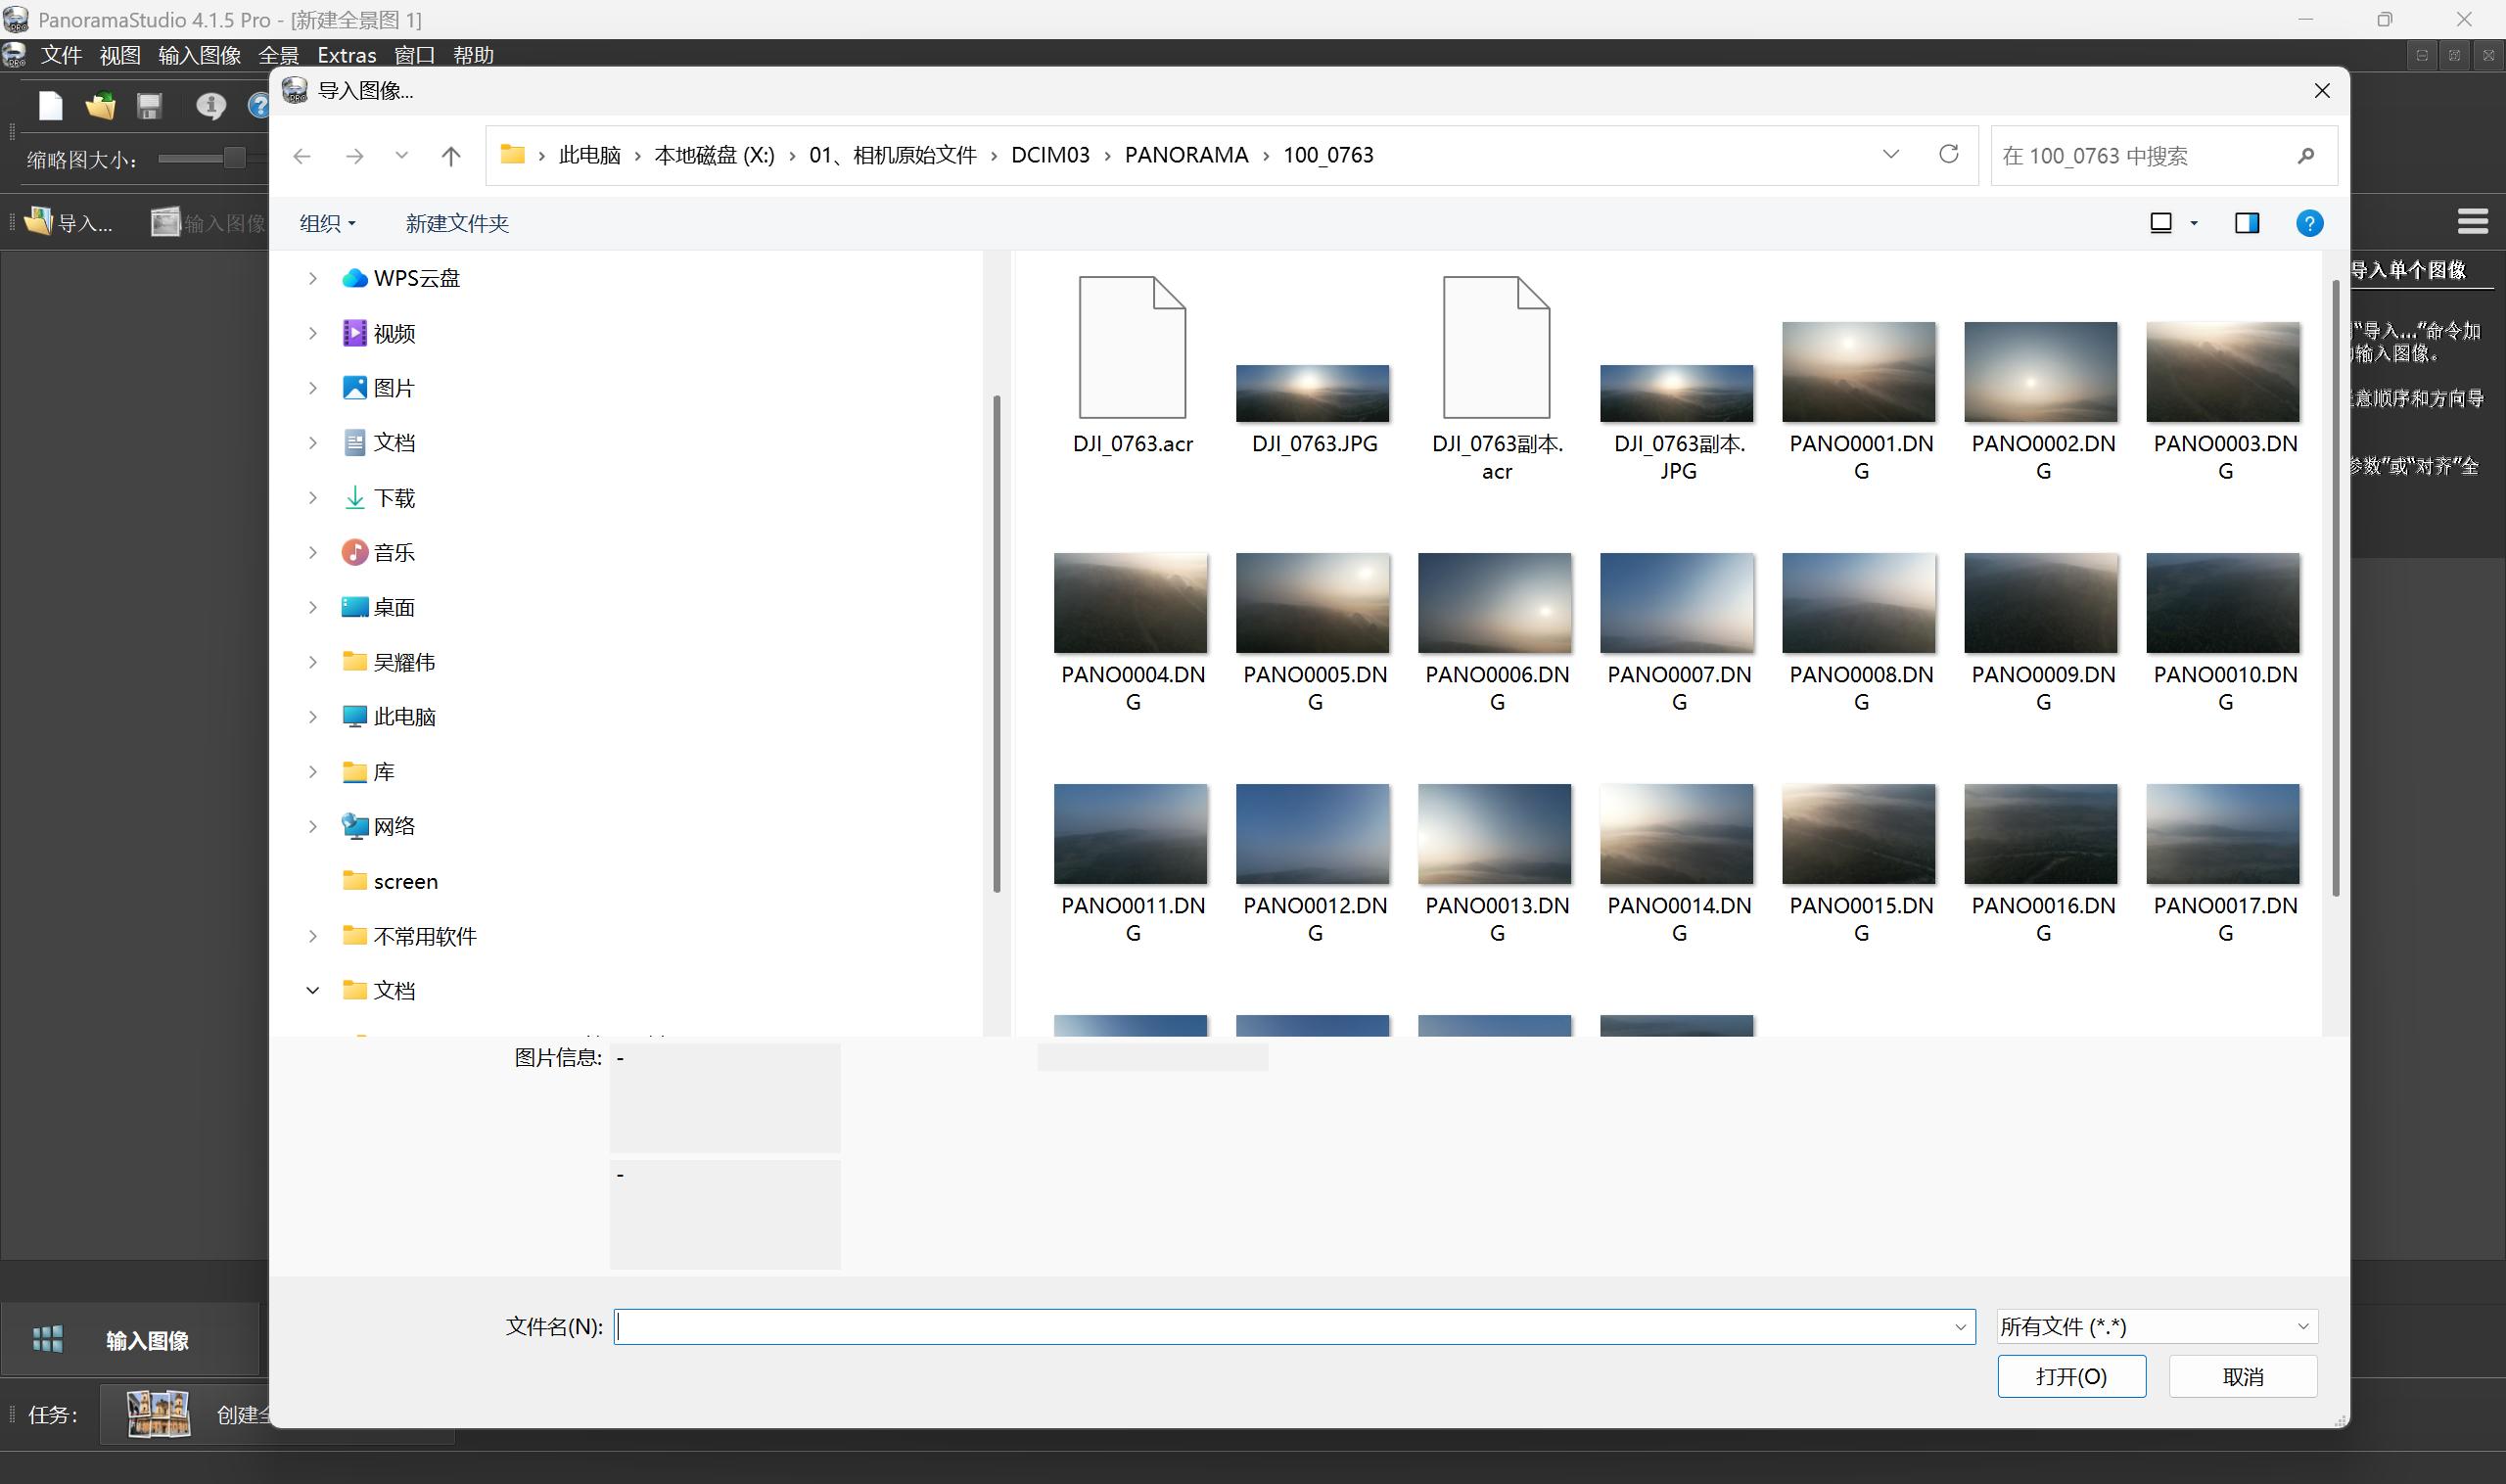
Task: Toggle the preview pane icon
Action: tap(2246, 223)
